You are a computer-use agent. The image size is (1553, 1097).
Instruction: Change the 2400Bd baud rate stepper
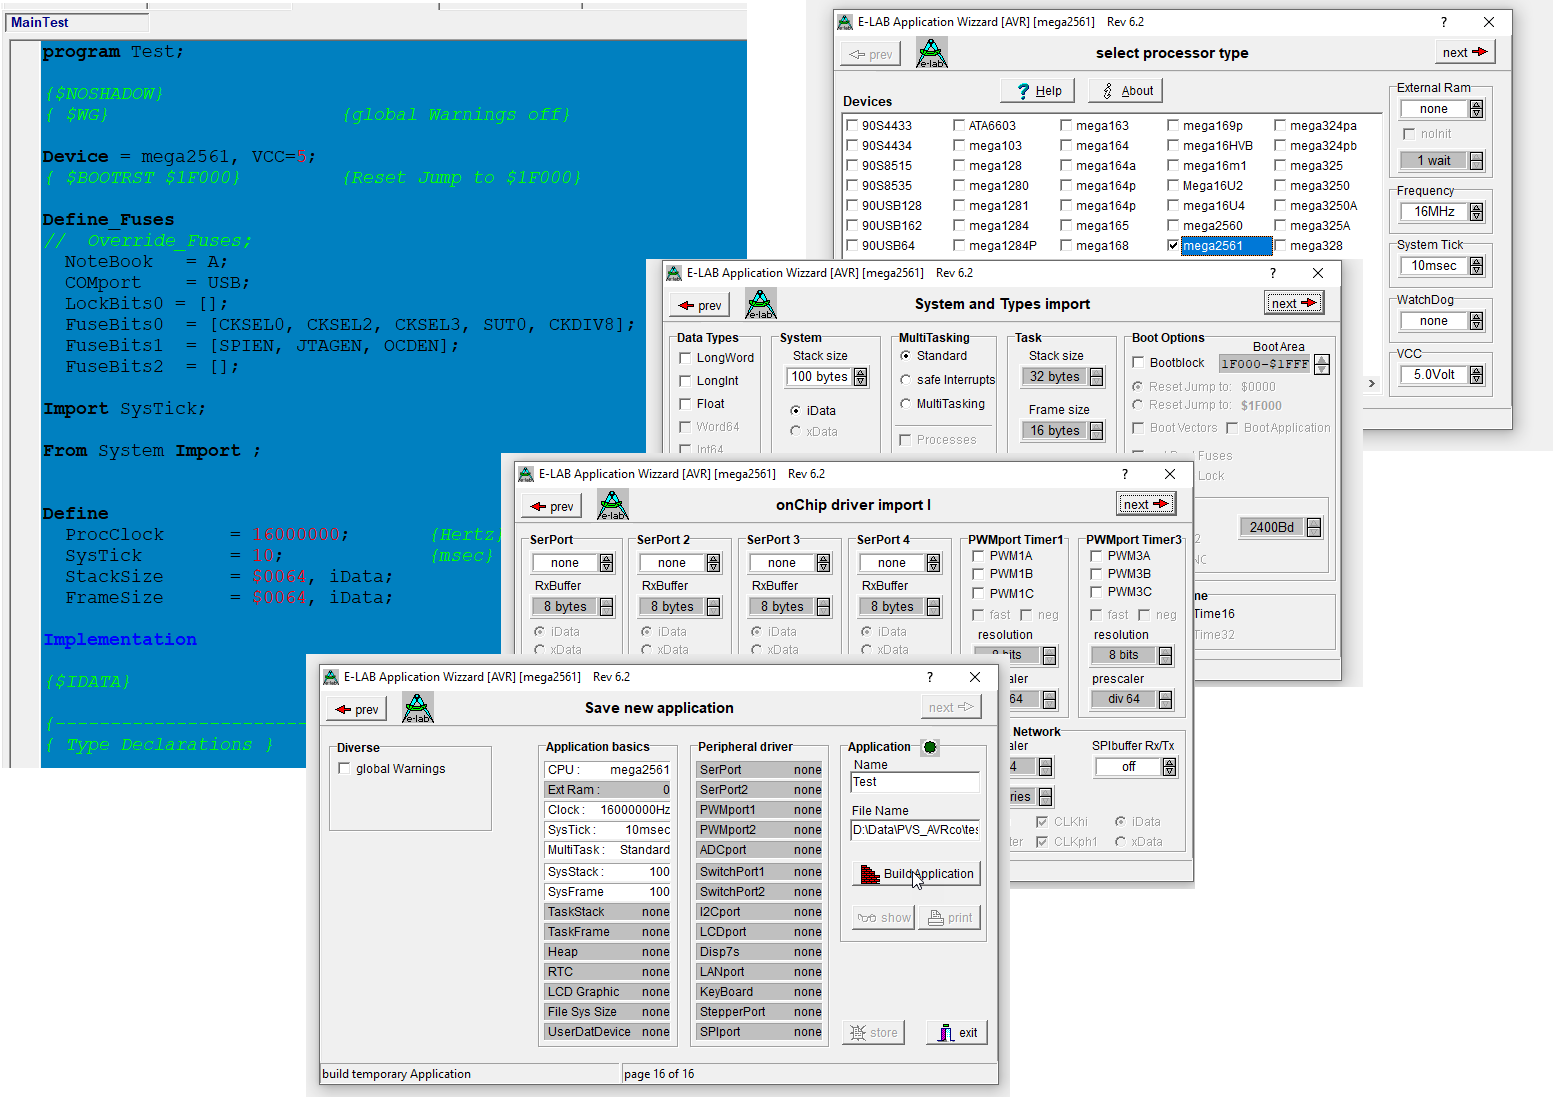1313,527
